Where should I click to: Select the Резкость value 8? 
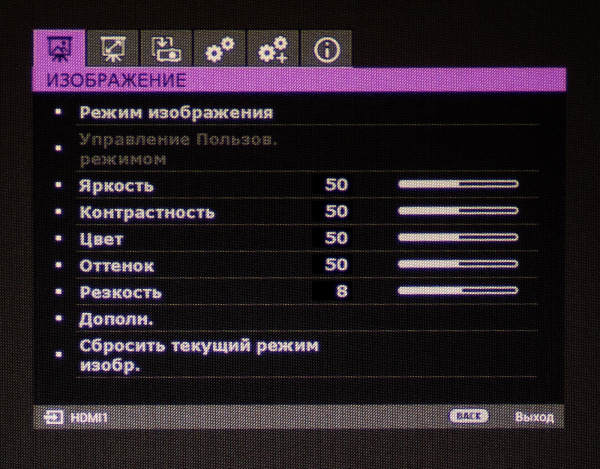340,291
